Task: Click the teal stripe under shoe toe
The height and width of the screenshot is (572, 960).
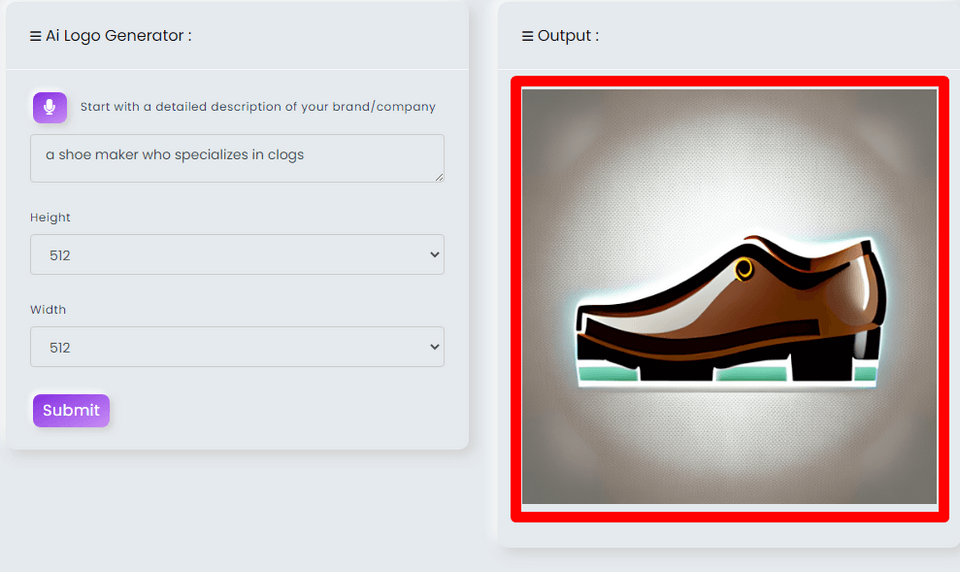Action: tap(608, 374)
